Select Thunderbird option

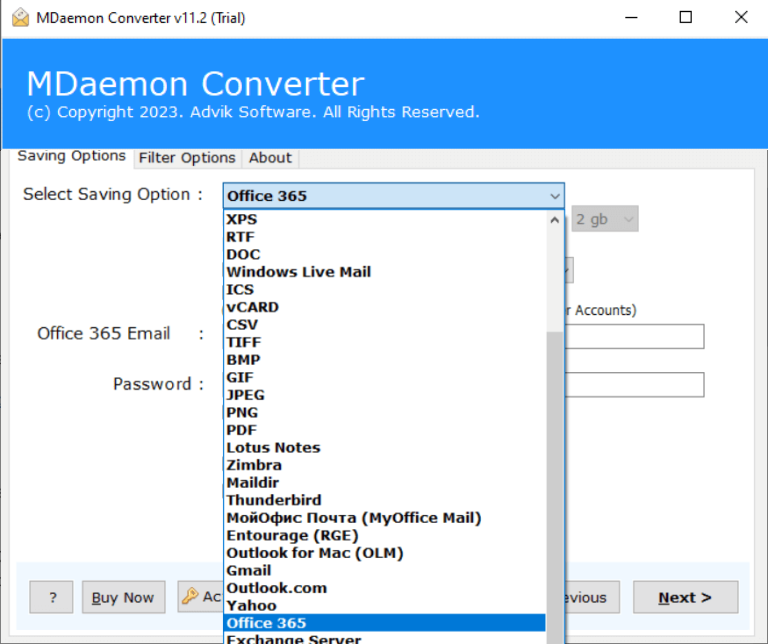point(385,501)
